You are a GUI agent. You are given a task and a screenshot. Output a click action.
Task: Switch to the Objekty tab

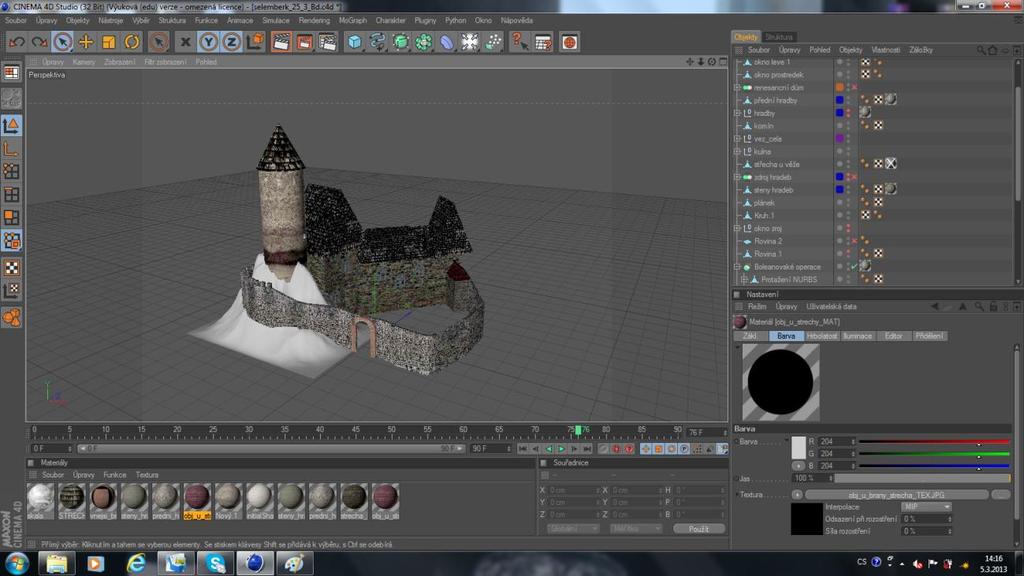point(746,37)
